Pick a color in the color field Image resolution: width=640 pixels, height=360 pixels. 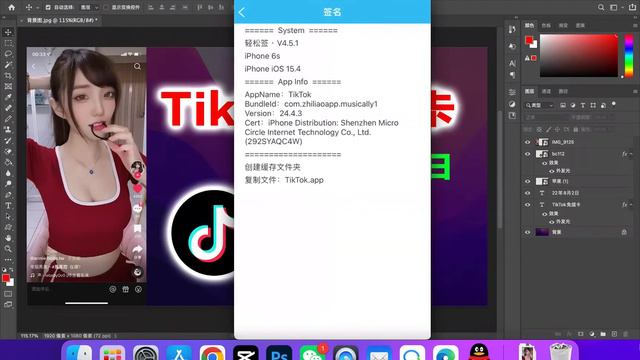(x=579, y=55)
